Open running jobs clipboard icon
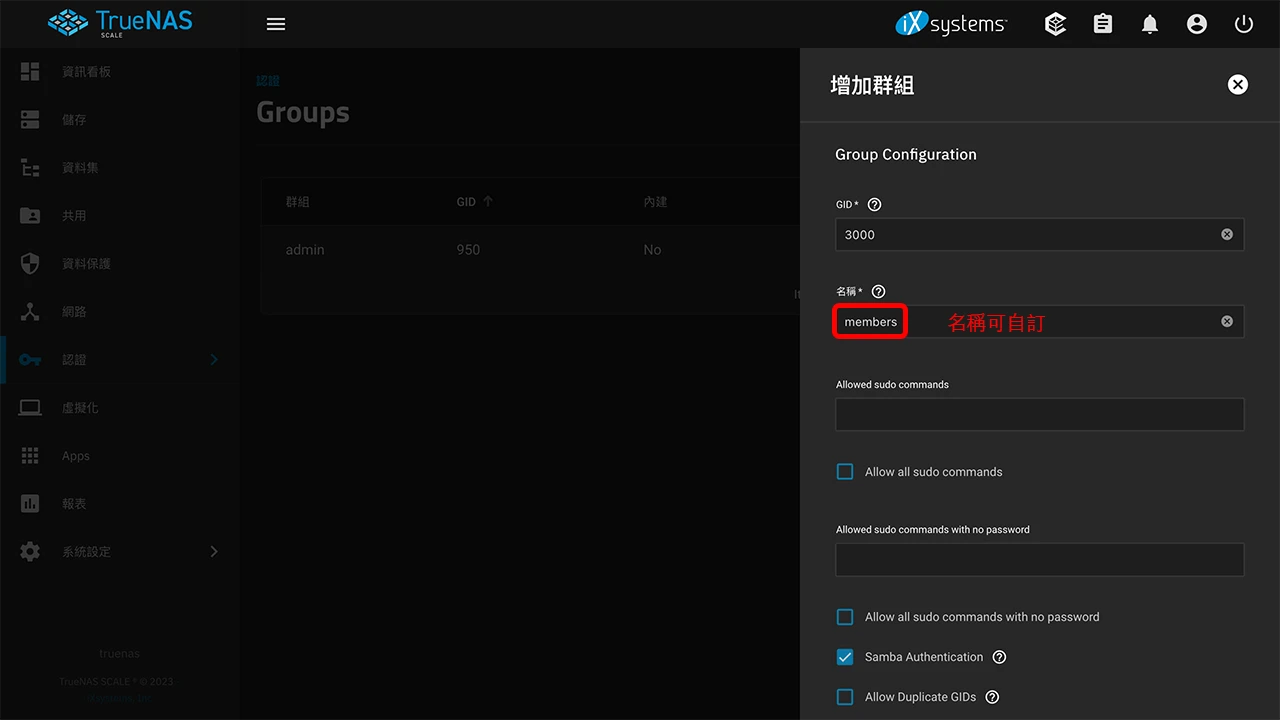 [x=1102, y=23]
